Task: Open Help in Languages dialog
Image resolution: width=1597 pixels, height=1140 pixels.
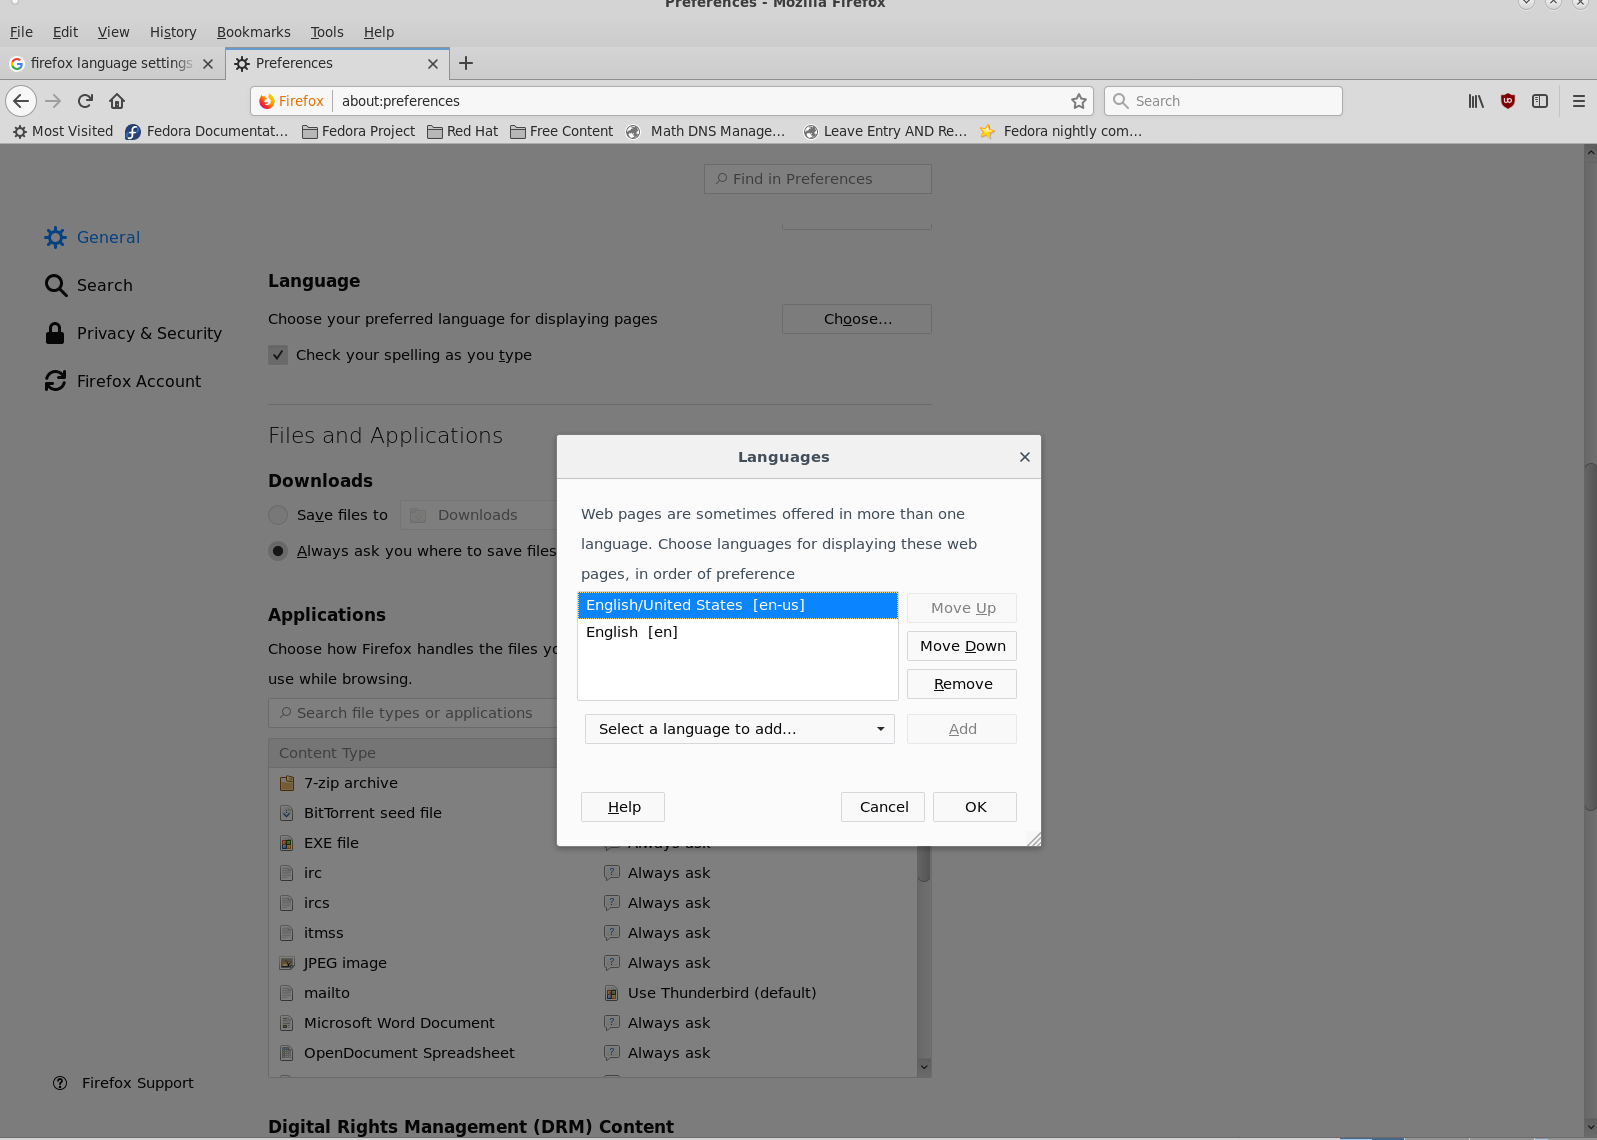Action: [x=623, y=807]
